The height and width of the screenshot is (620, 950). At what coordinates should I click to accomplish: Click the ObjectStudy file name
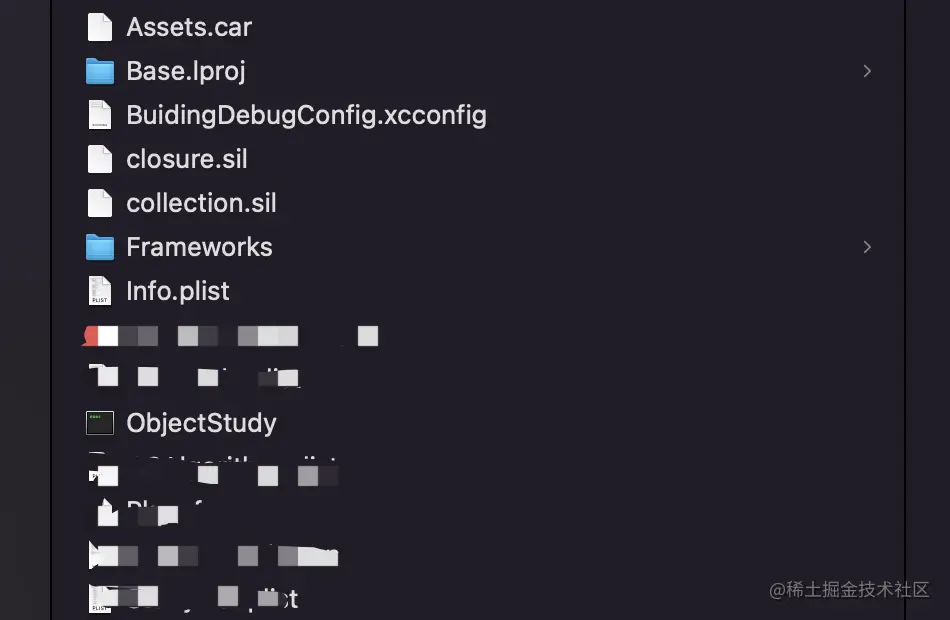click(x=201, y=423)
